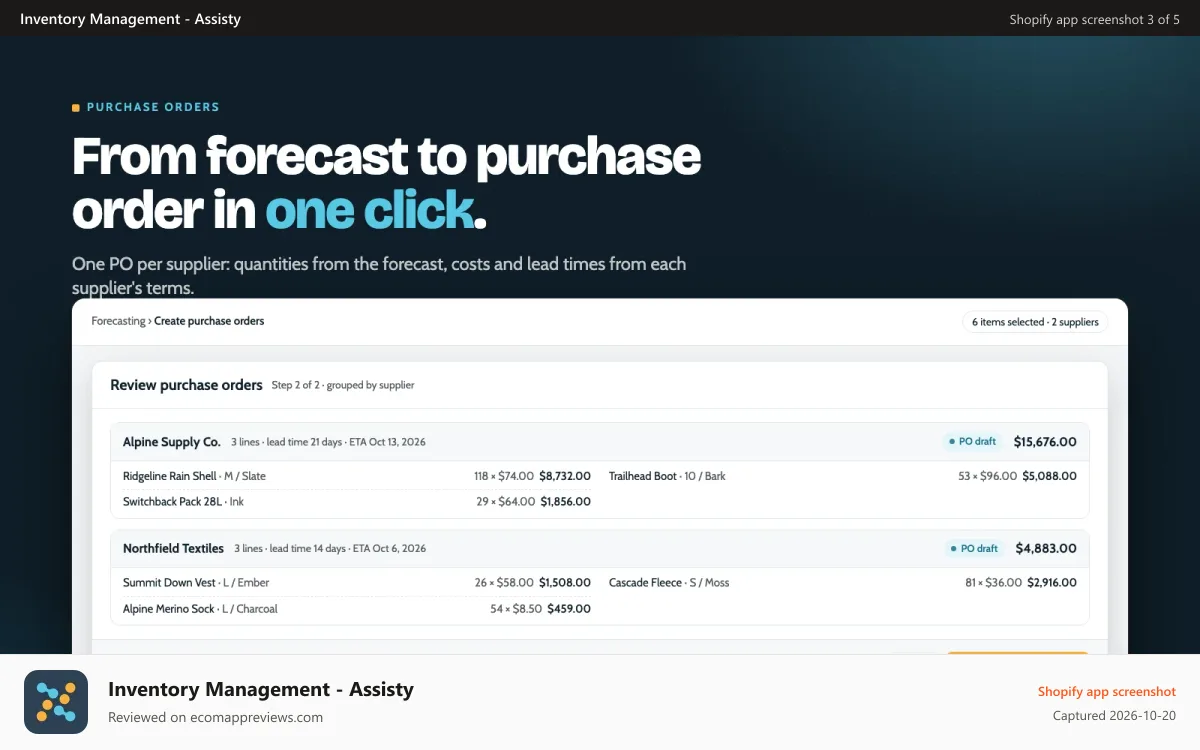Click the Create purchase orders breadcrumb
This screenshot has height=750, width=1200.
tap(209, 321)
